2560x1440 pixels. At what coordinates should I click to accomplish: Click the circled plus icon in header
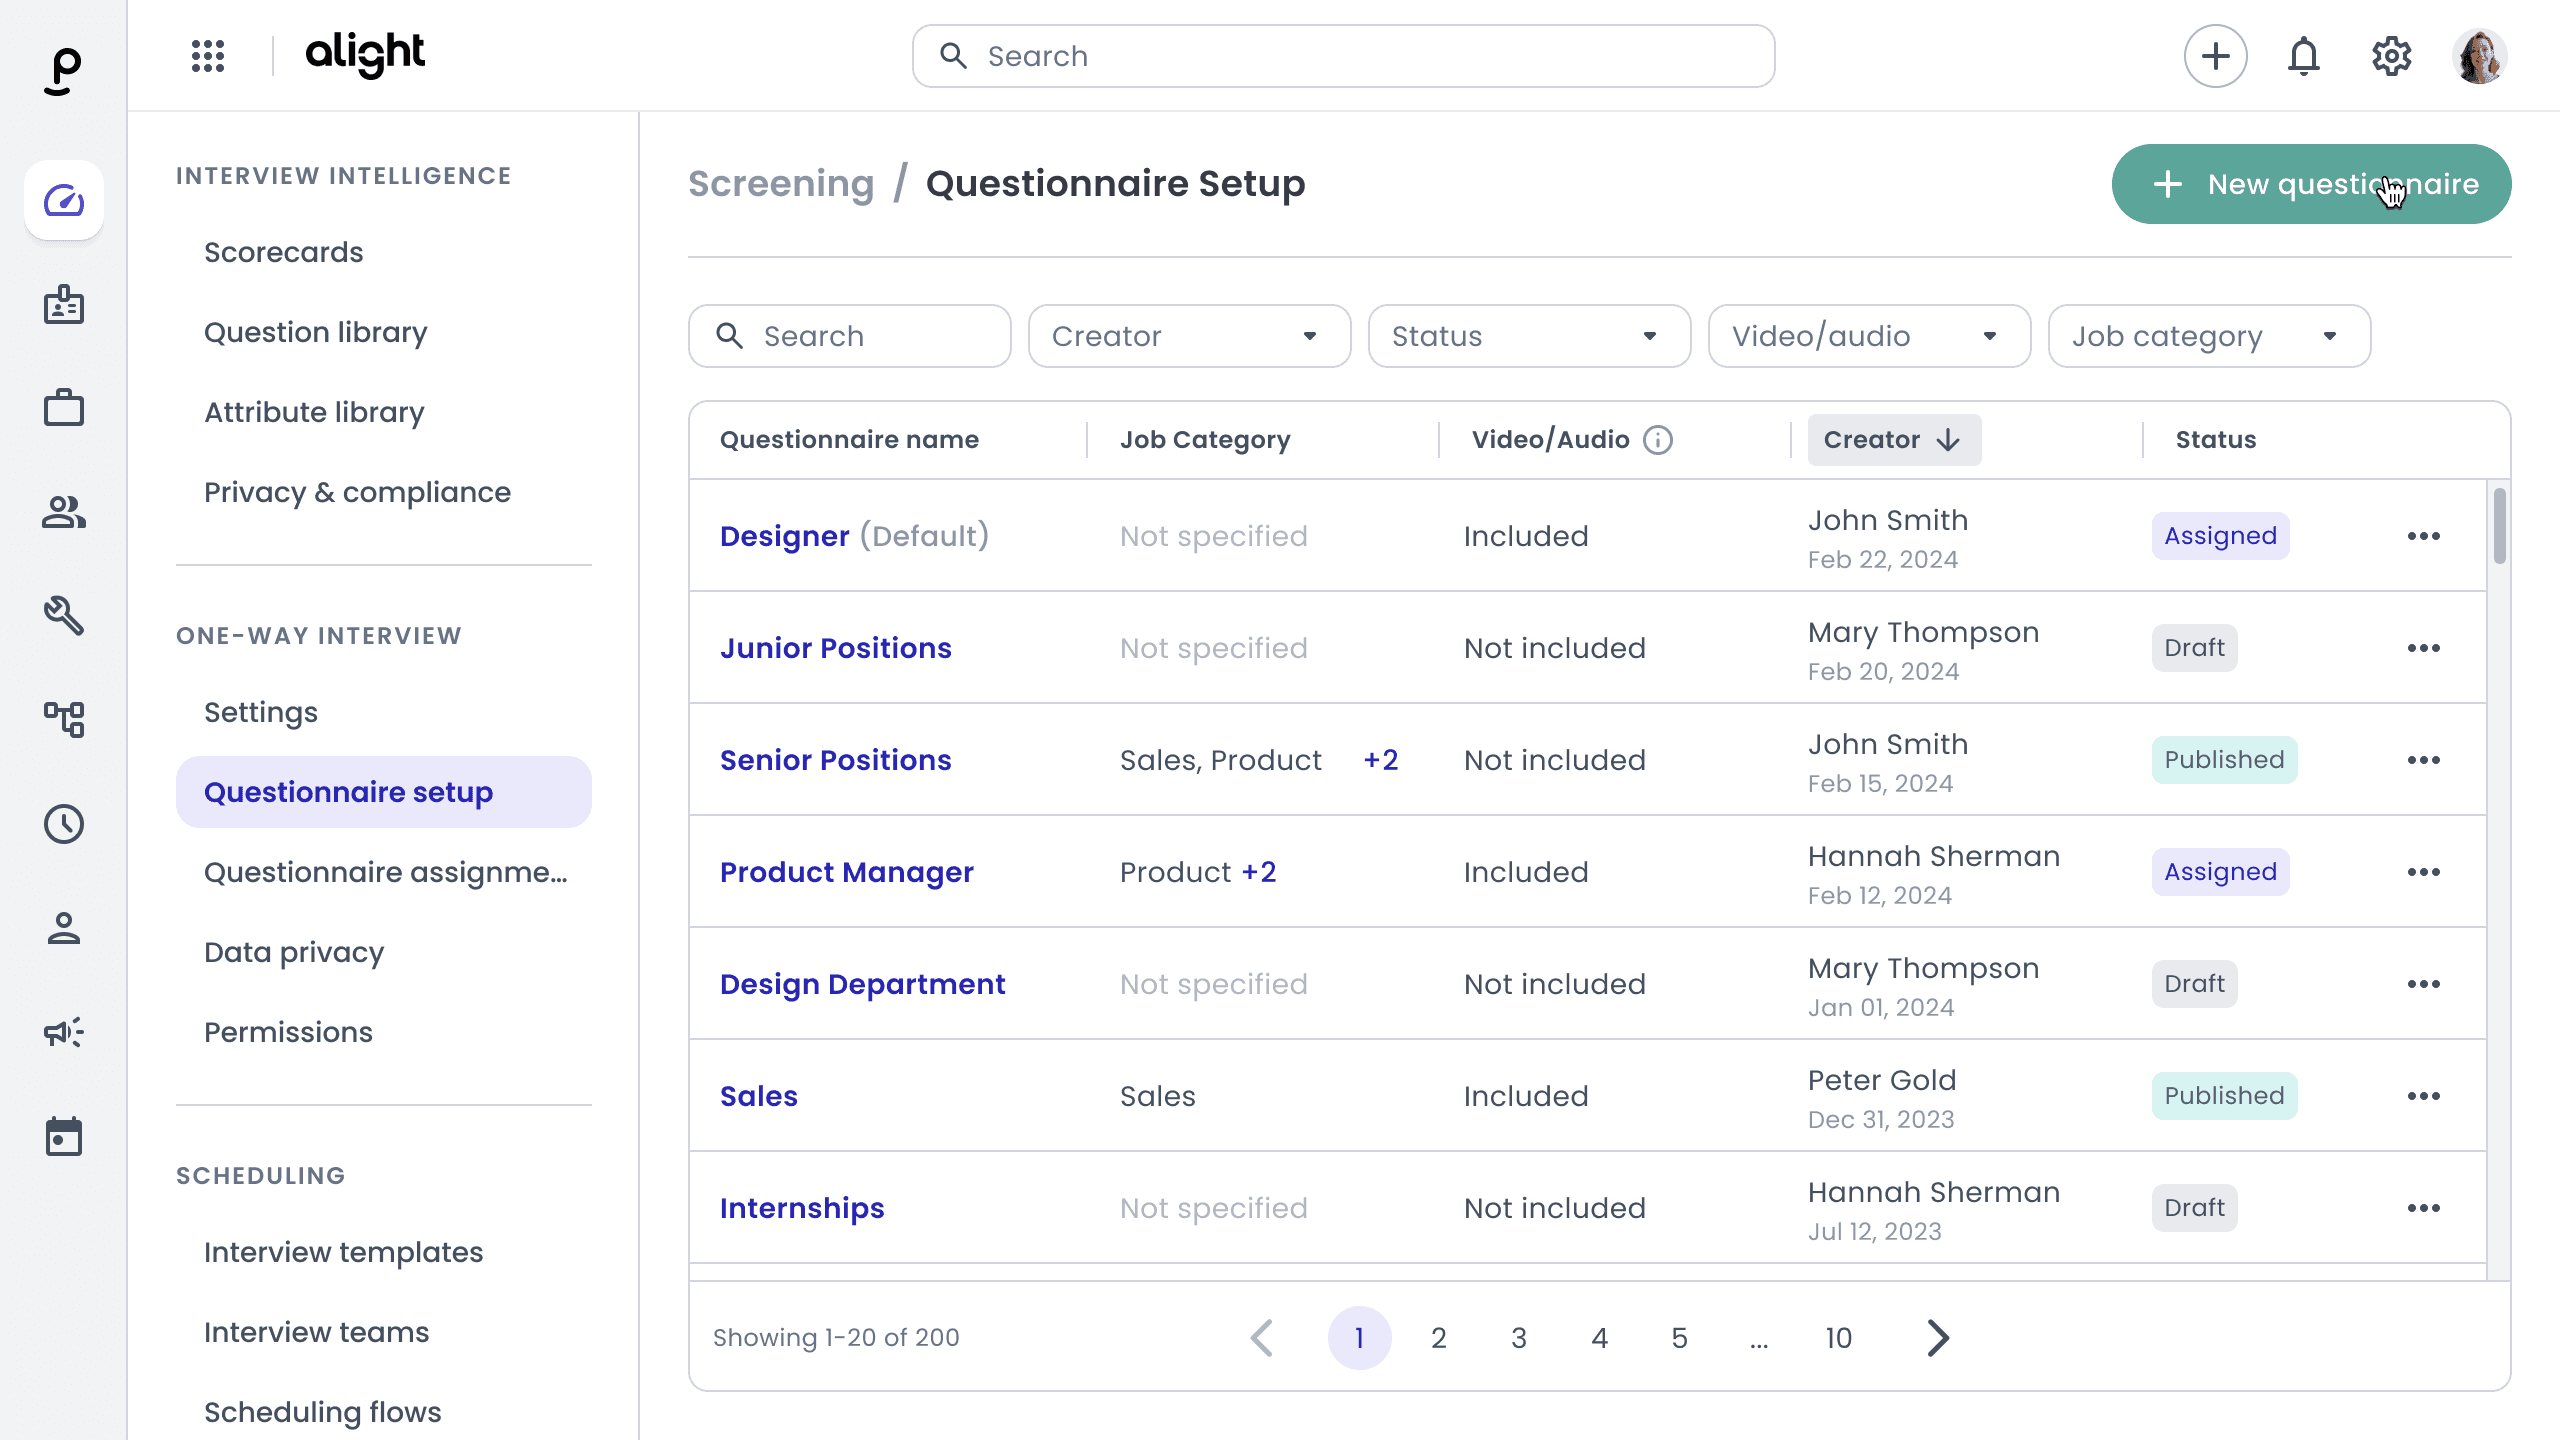(x=2215, y=56)
